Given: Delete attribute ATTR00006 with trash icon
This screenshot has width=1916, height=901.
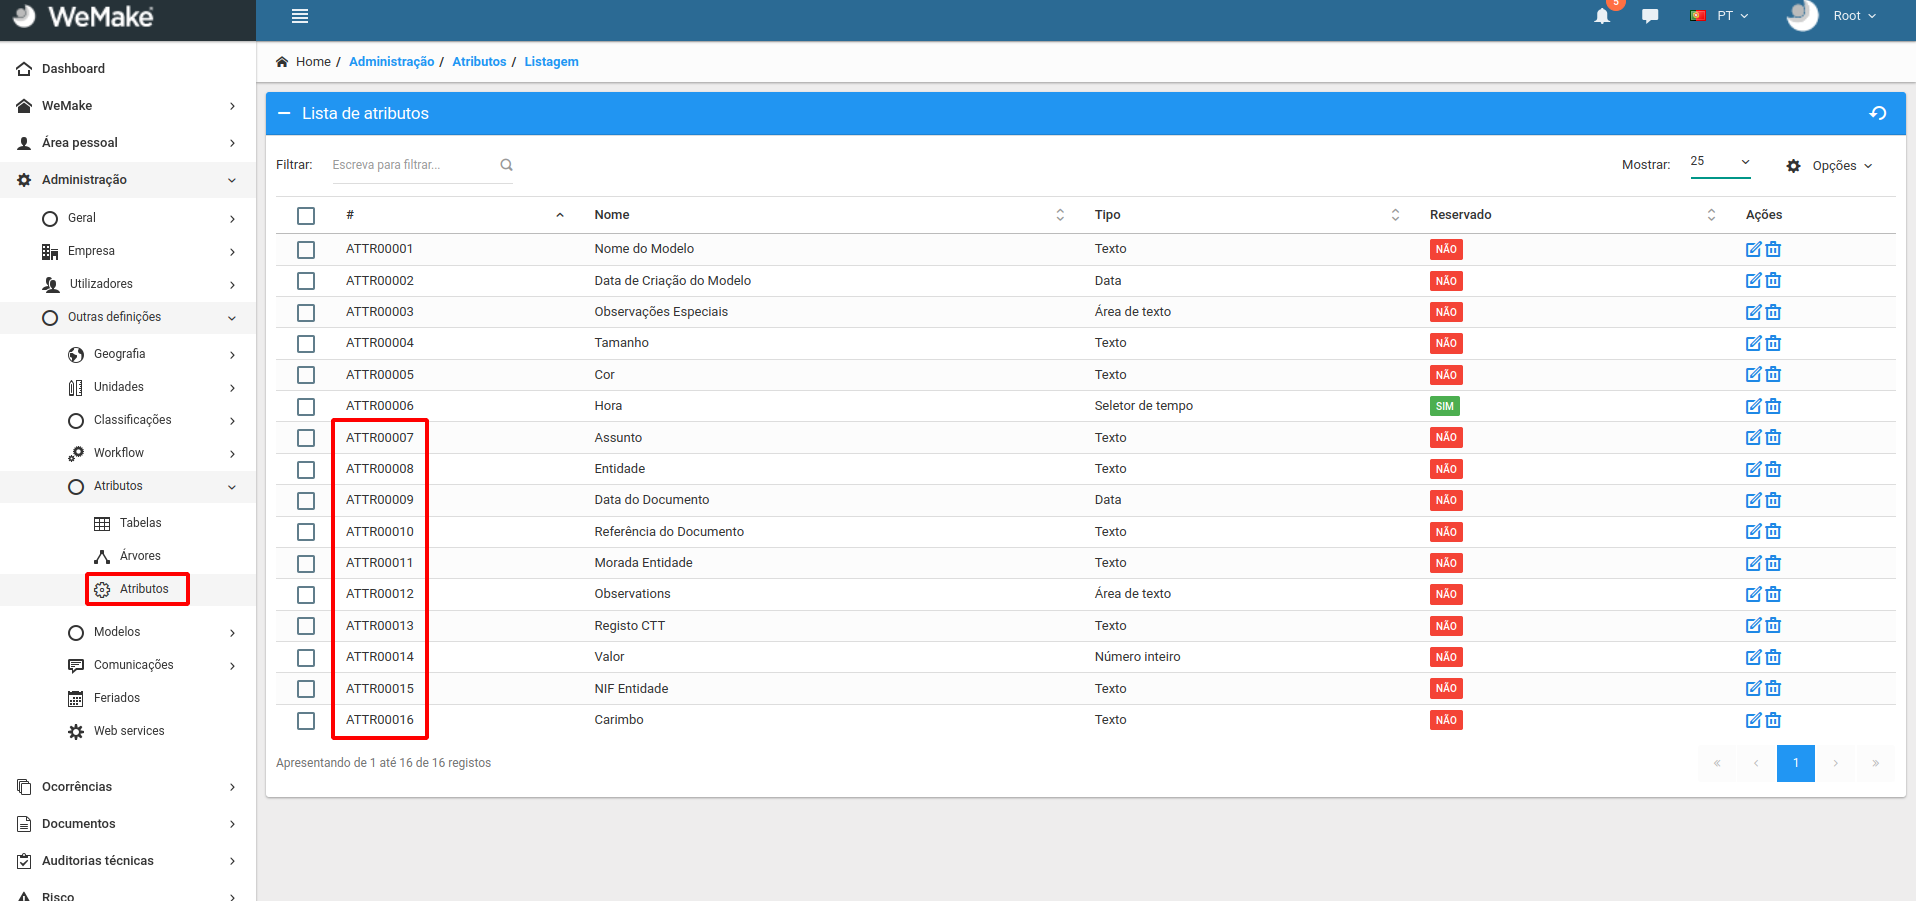Looking at the screenshot, I should (x=1773, y=406).
